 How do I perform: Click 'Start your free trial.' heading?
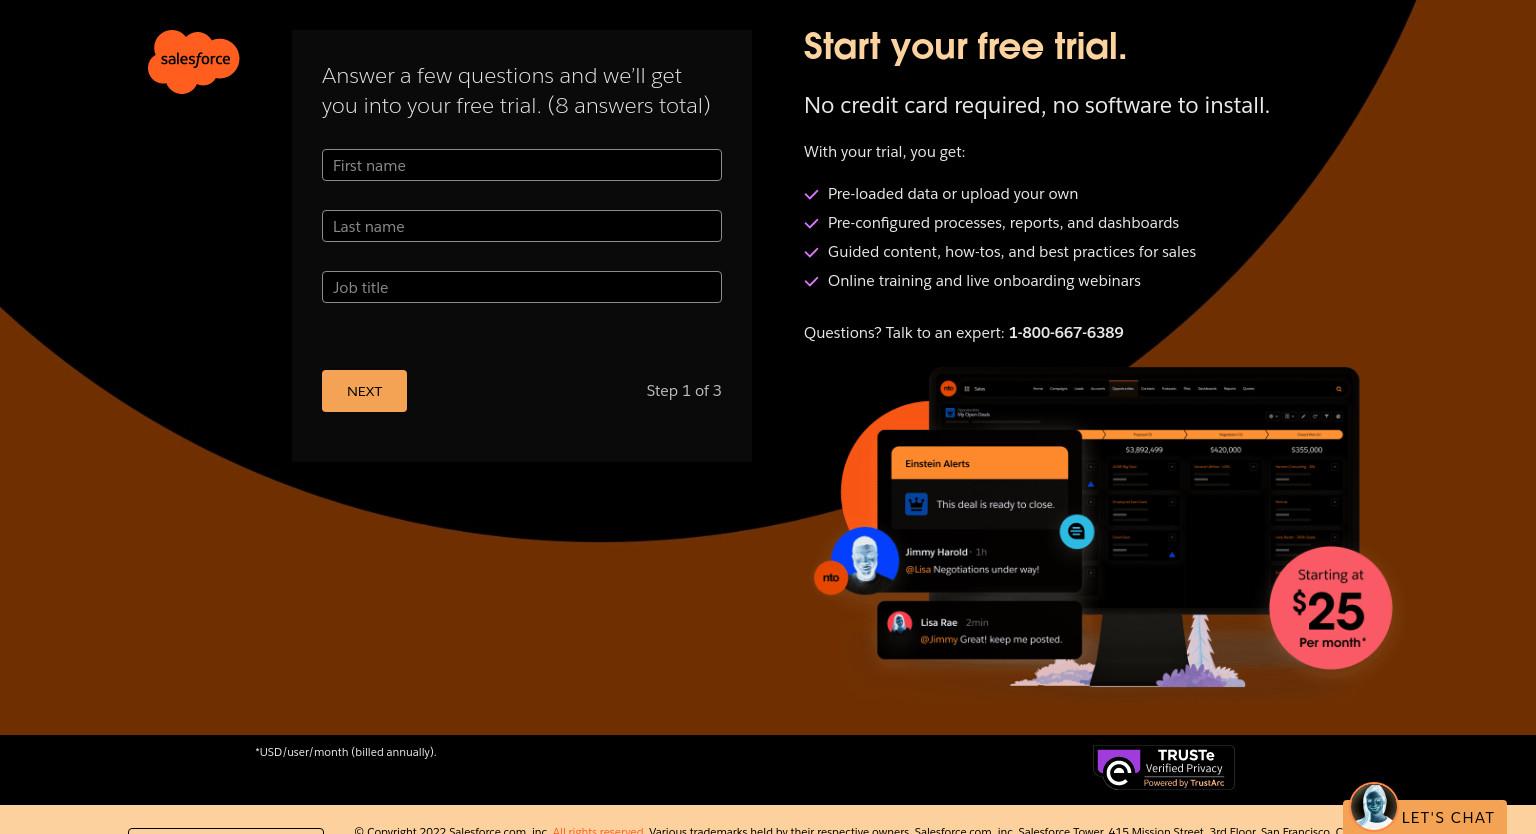point(965,46)
